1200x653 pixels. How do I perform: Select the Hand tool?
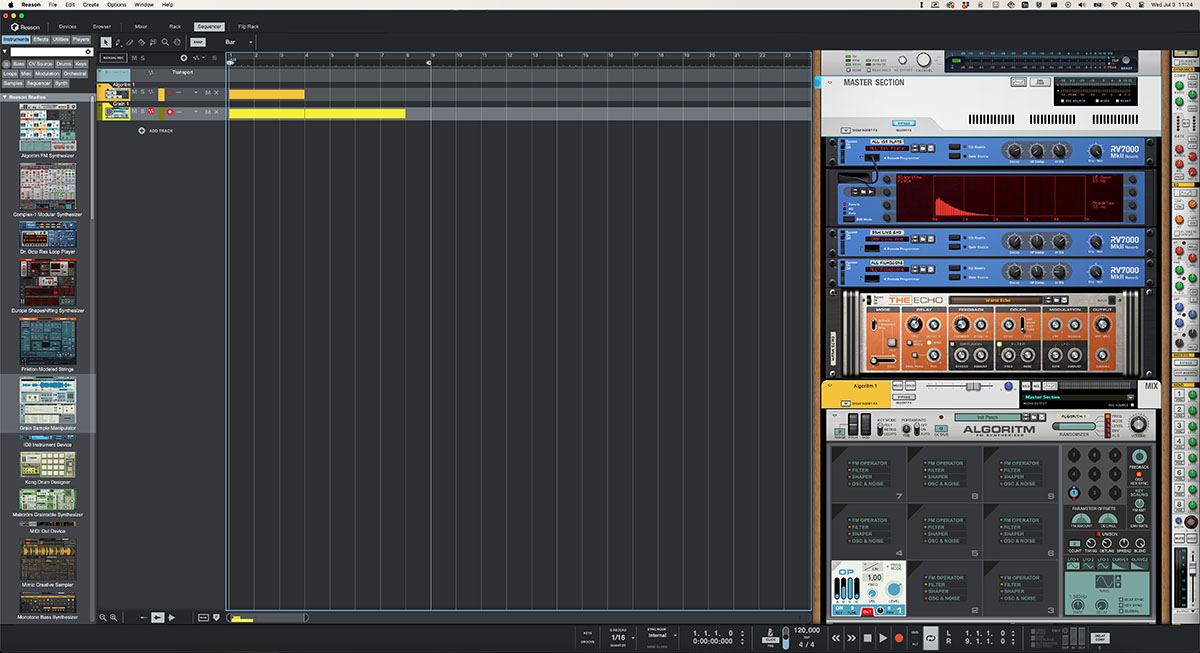(178, 42)
